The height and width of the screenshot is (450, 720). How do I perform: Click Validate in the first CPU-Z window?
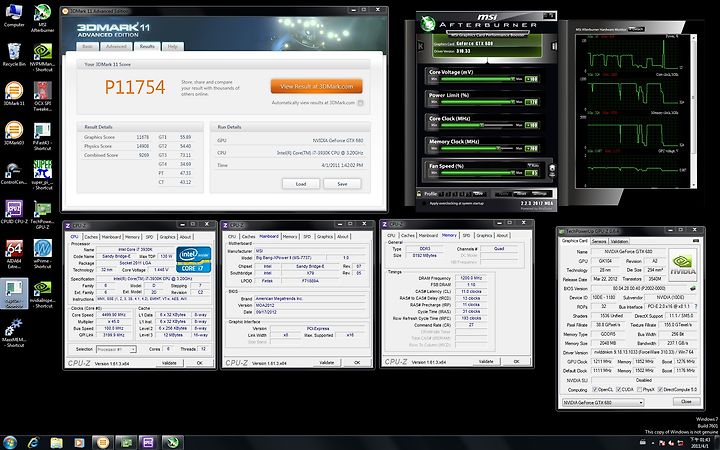(169, 363)
